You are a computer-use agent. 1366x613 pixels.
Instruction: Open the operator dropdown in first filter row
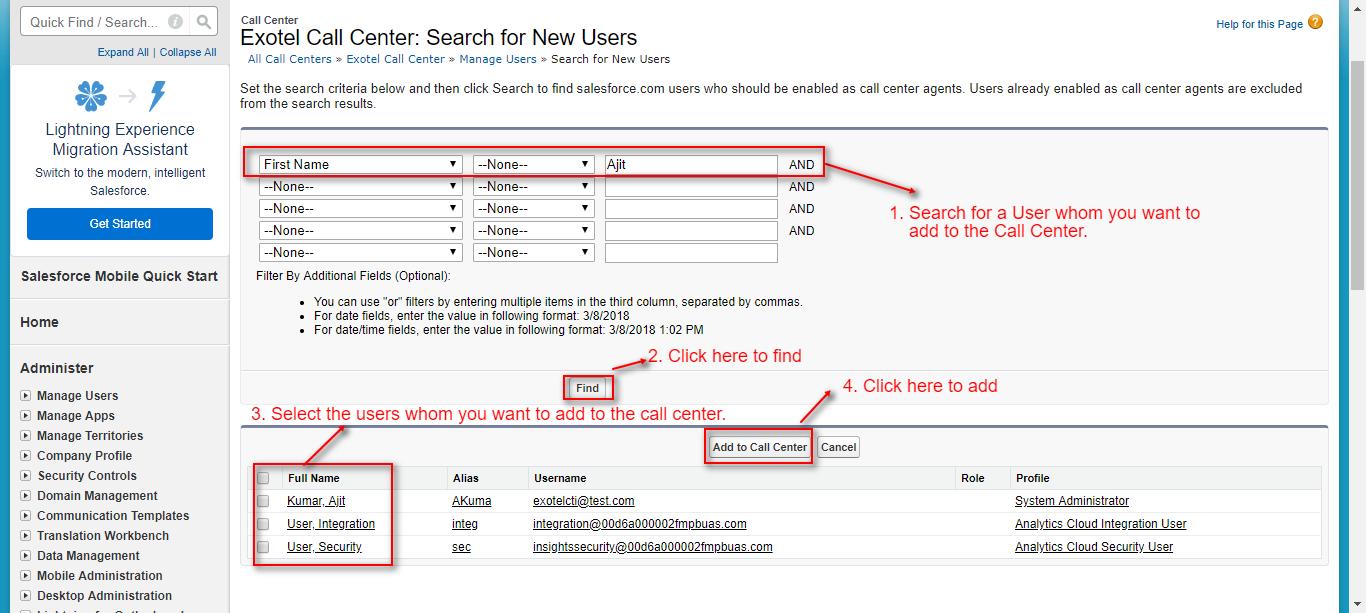coord(534,164)
